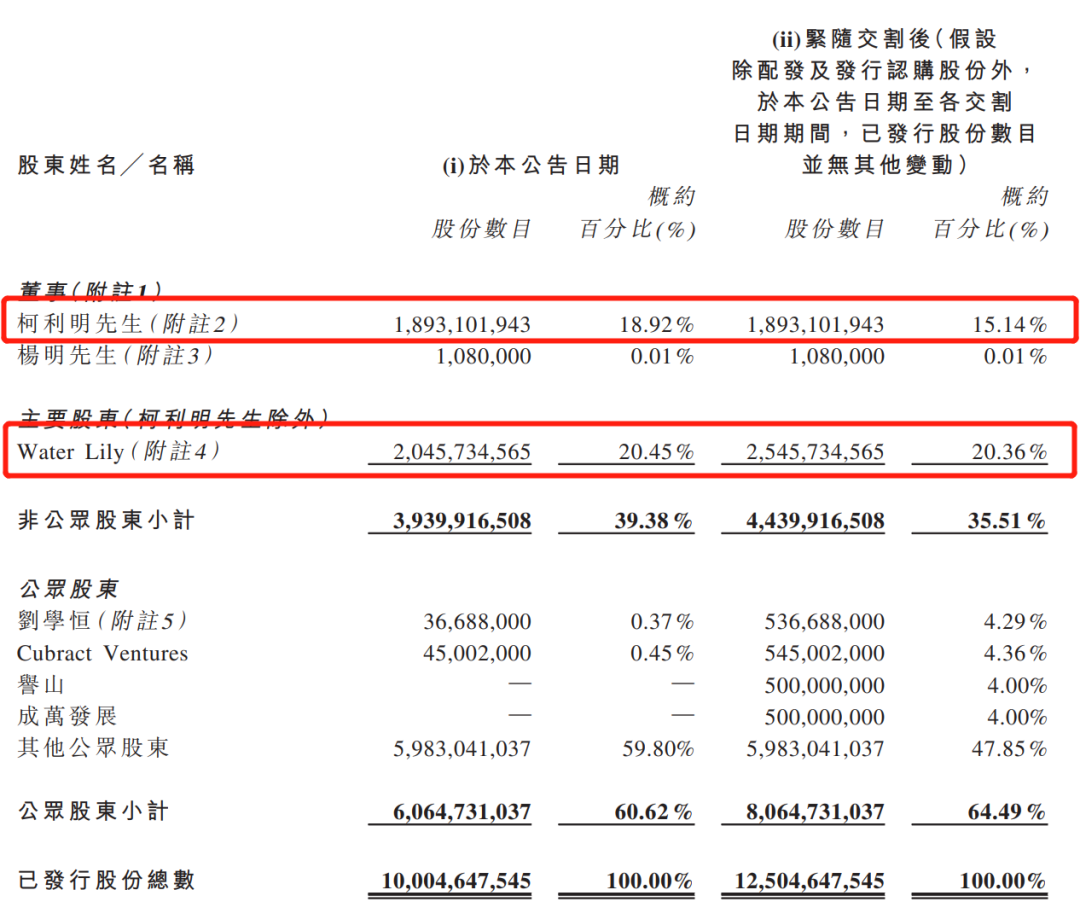Select the 股東姓名/名稱 column header
Image resolution: width=1080 pixels, height=919 pixels.
[x=106, y=165]
